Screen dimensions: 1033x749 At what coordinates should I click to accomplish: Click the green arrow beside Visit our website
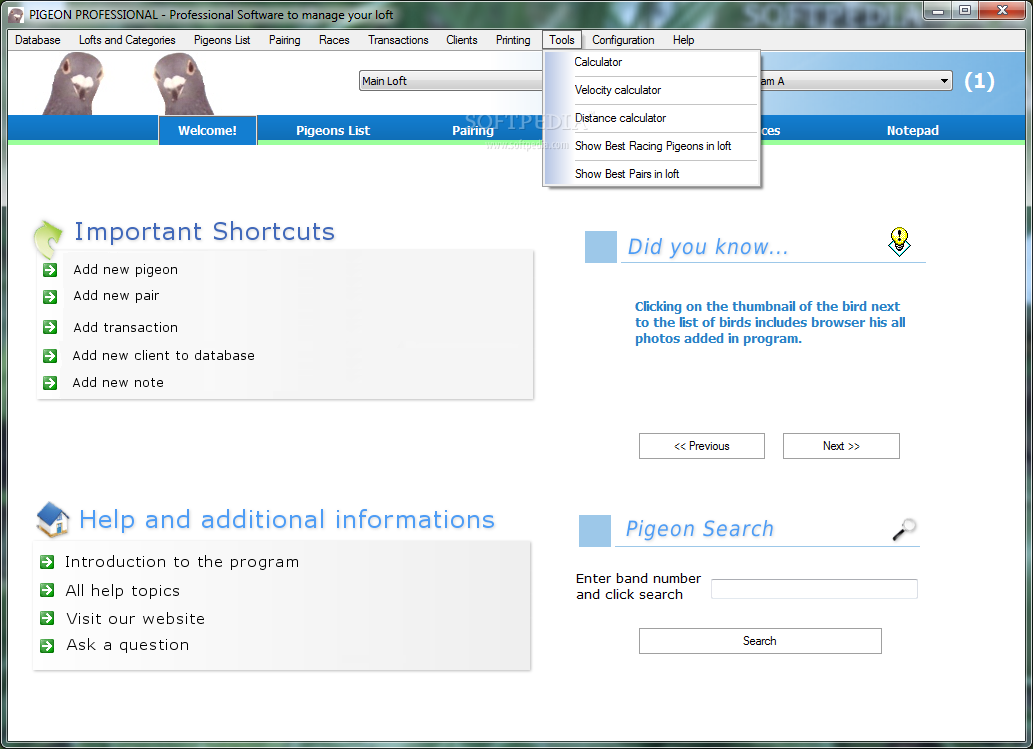click(x=47, y=618)
